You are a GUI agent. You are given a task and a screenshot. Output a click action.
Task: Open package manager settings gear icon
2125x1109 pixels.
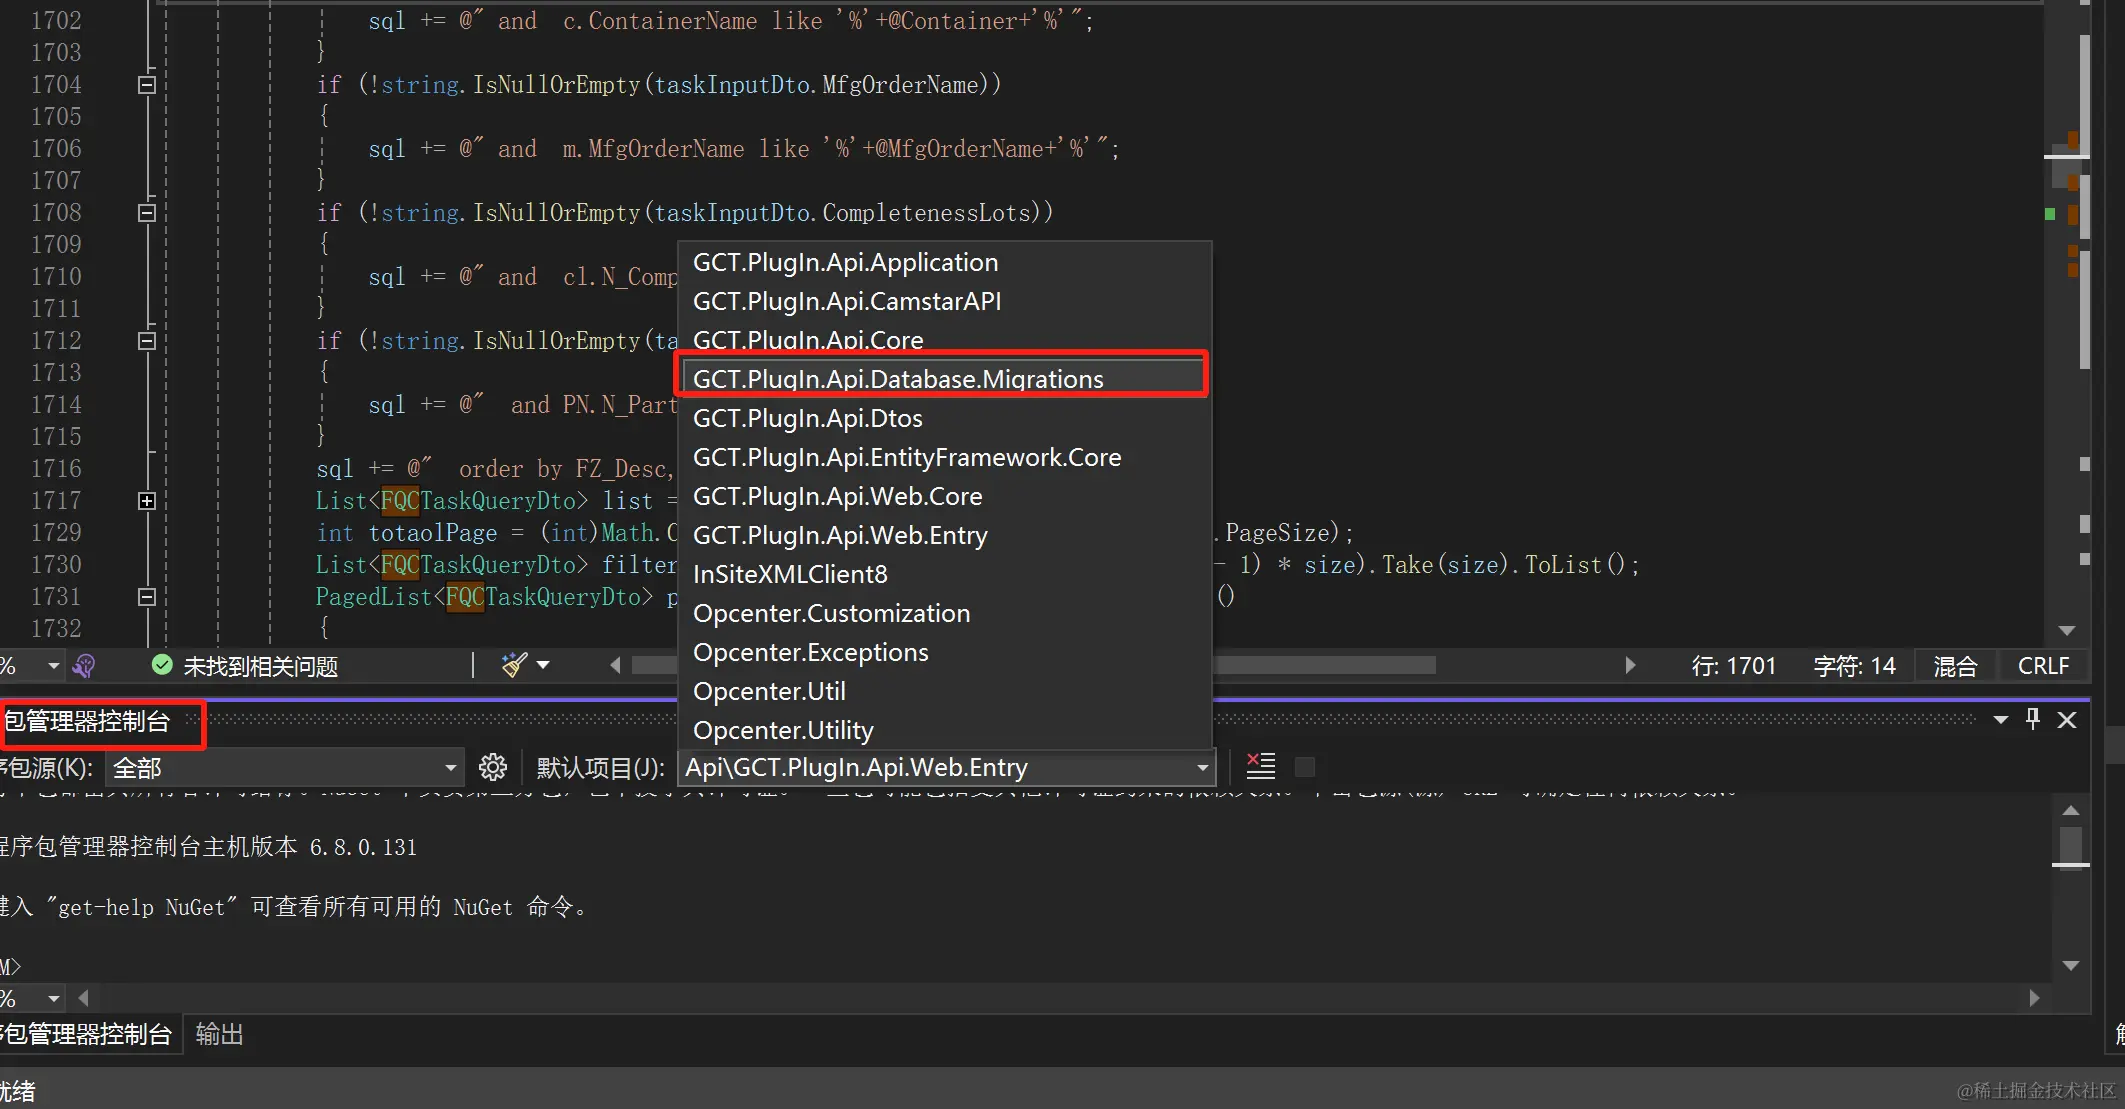click(x=492, y=767)
